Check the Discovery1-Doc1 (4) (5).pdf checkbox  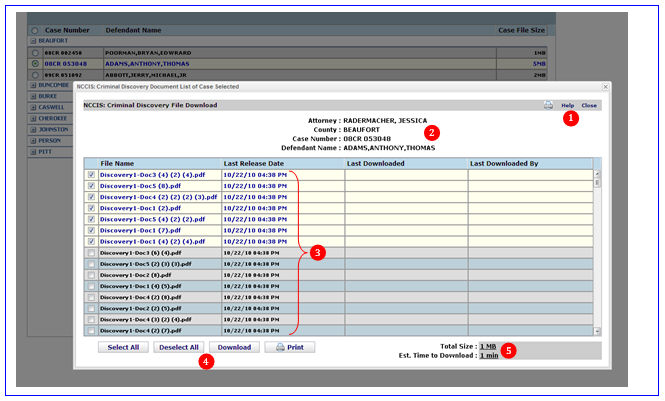tap(91, 287)
